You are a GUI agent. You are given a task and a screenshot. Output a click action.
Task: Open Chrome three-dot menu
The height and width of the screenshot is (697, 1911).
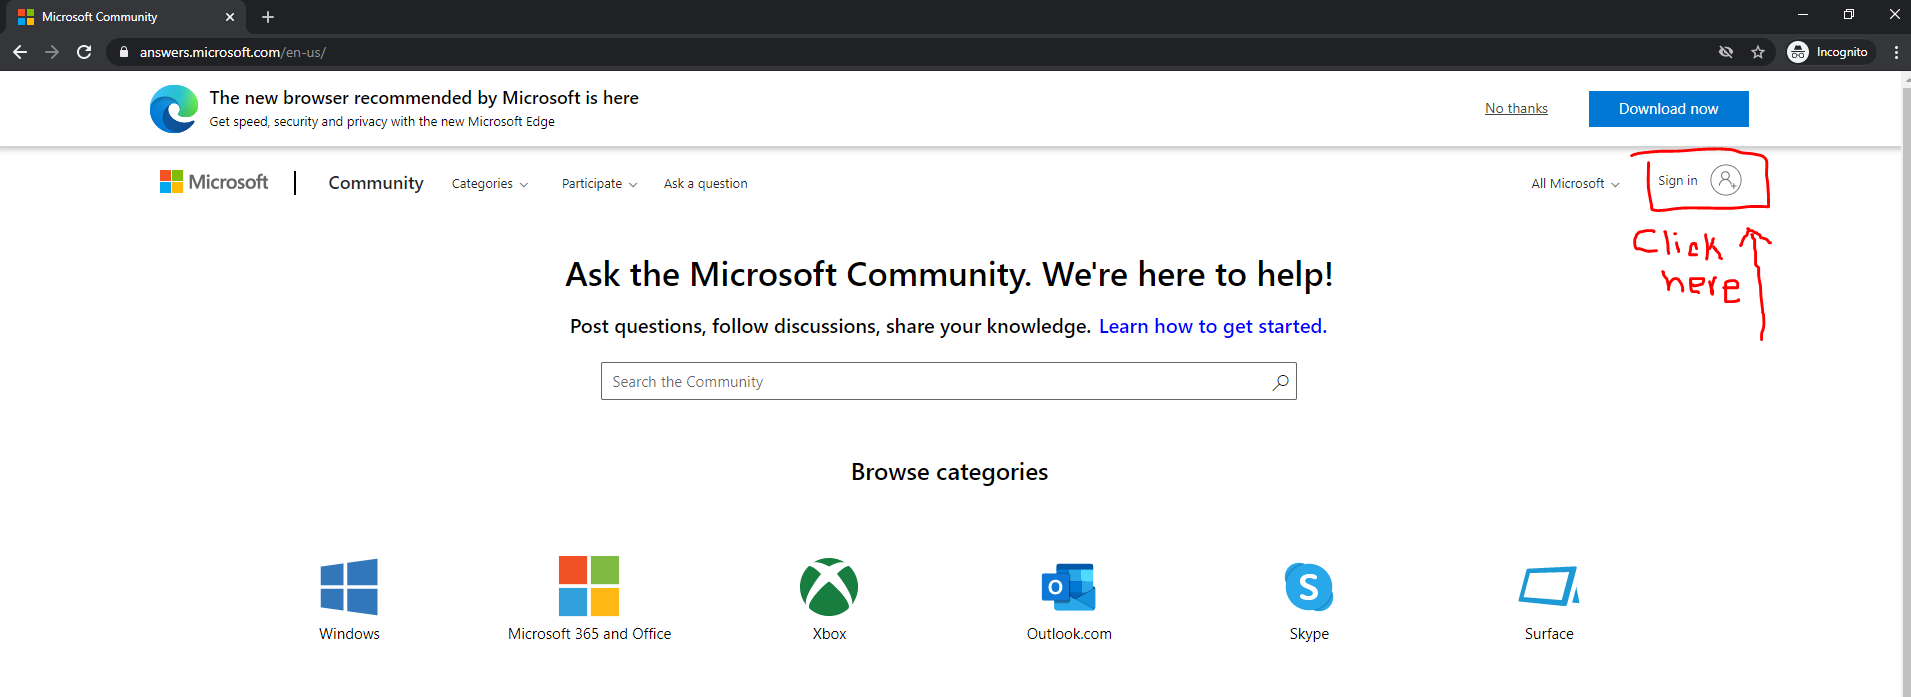pyautogui.click(x=1896, y=52)
